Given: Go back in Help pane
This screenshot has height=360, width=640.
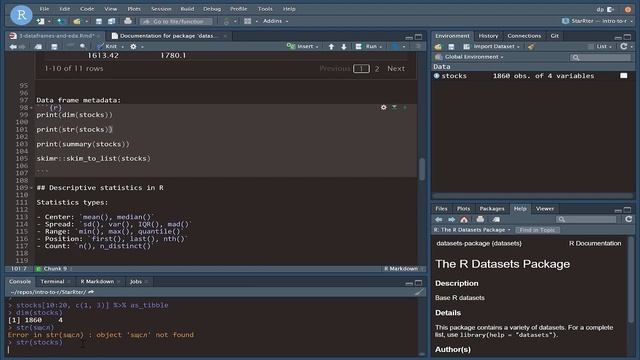Looking at the screenshot, I should (x=438, y=220).
